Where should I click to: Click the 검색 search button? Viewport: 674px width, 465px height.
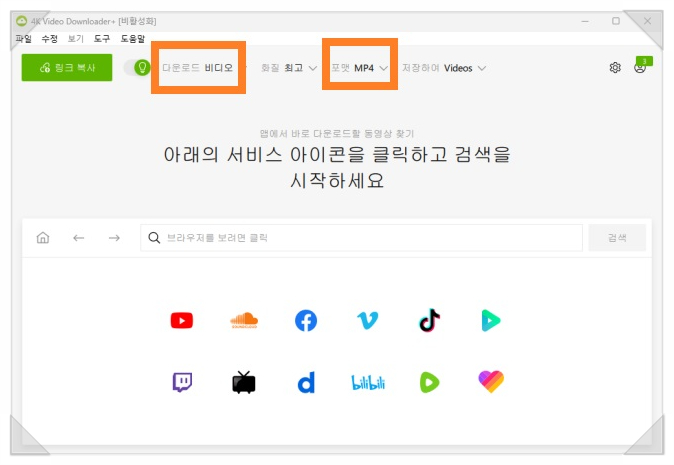pyautogui.click(x=617, y=238)
